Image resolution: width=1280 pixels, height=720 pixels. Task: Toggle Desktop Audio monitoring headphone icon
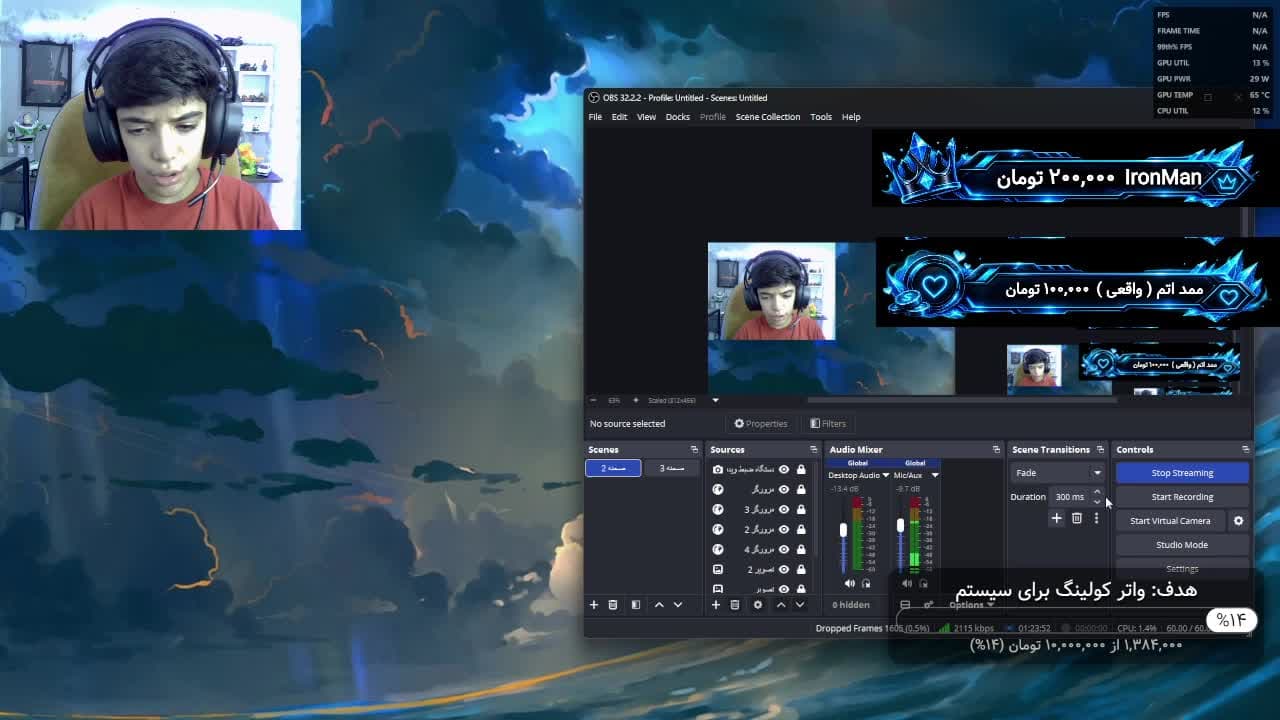tap(866, 583)
